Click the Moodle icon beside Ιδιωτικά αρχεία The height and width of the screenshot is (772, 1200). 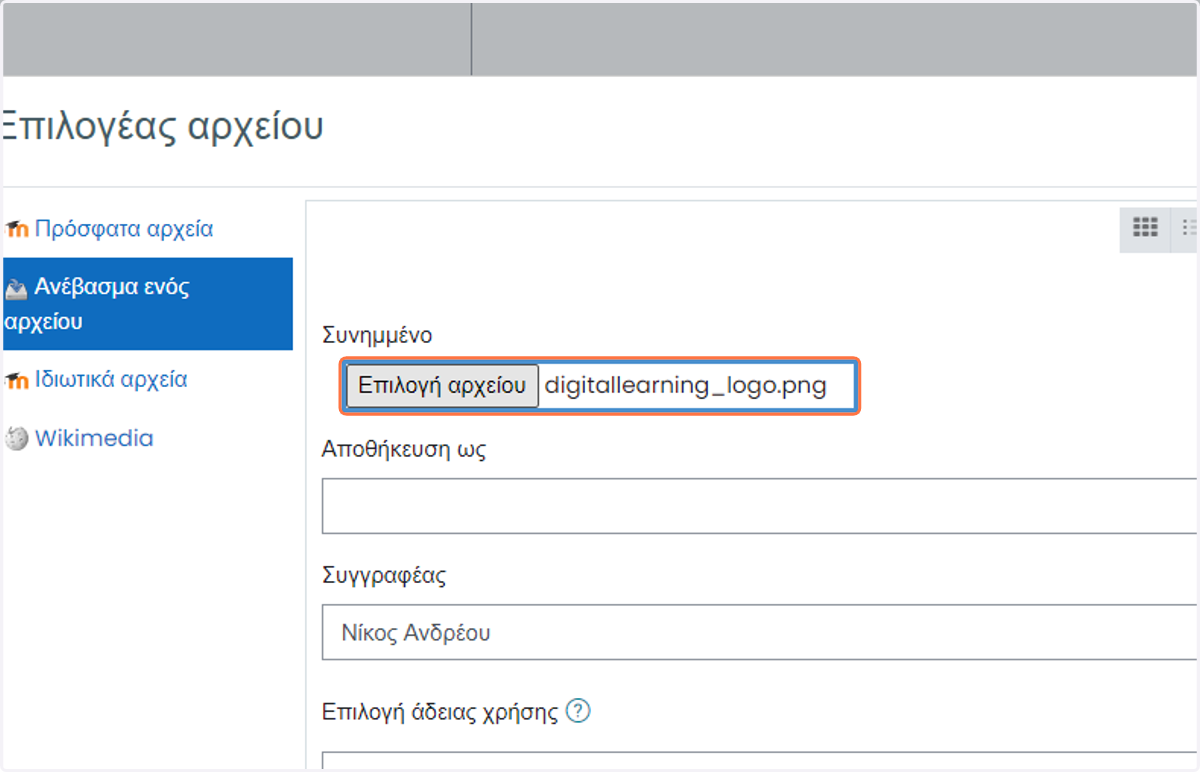[16, 381]
